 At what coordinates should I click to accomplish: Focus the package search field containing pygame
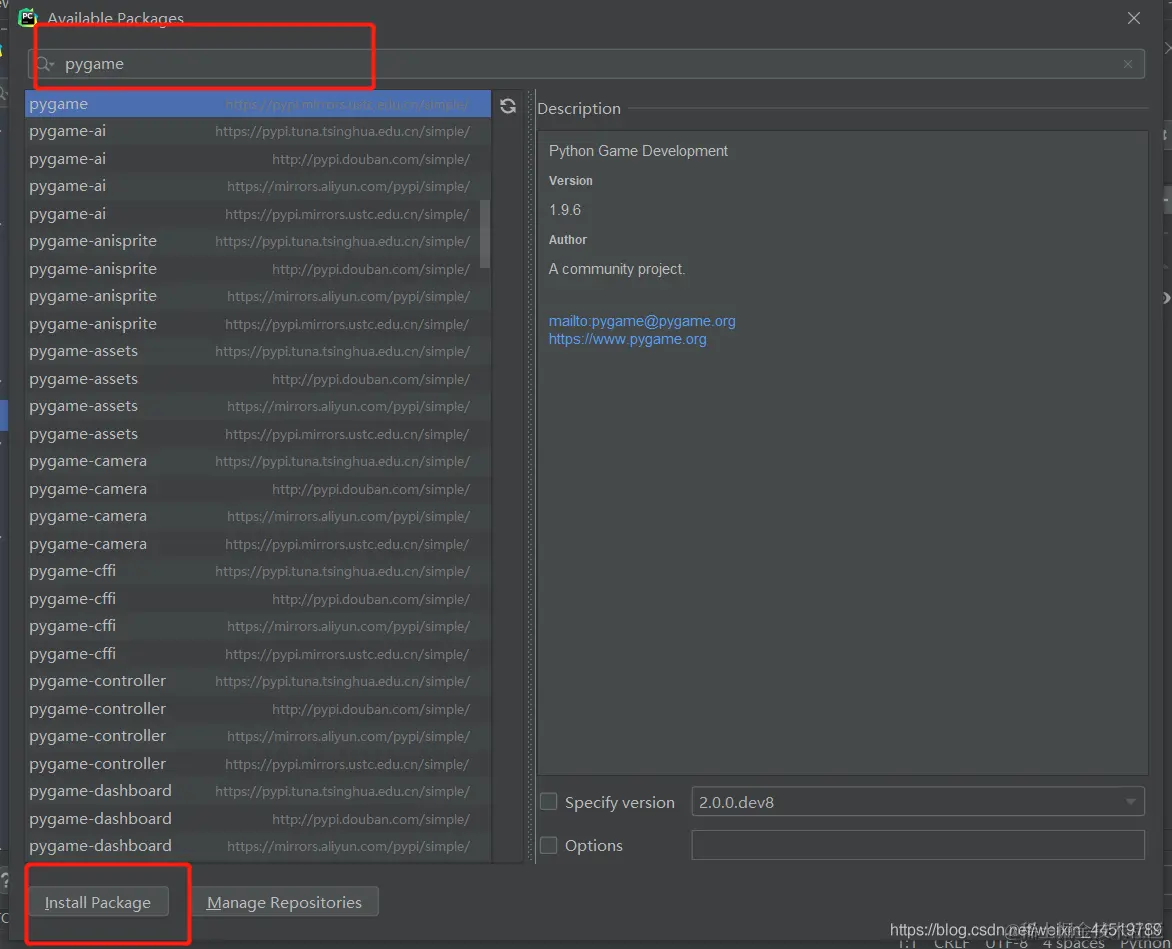tap(586, 64)
